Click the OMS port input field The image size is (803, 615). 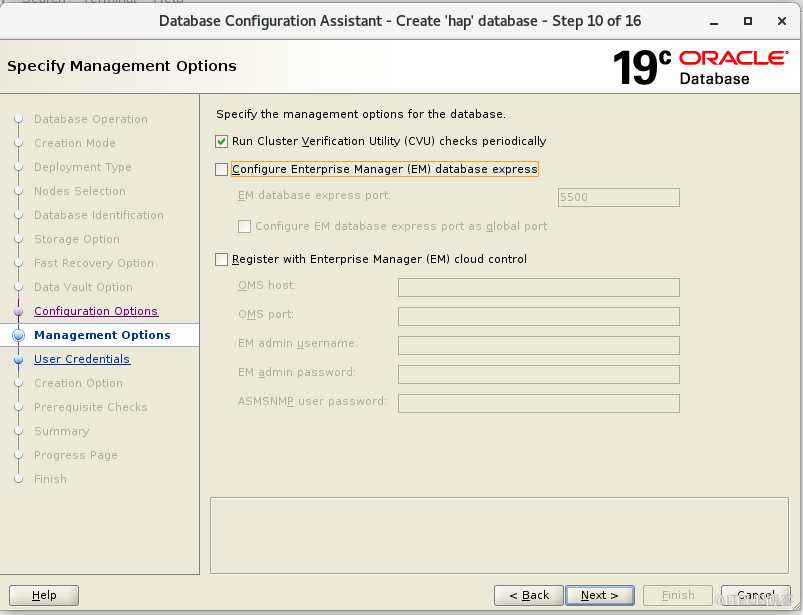[x=539, y=316]
